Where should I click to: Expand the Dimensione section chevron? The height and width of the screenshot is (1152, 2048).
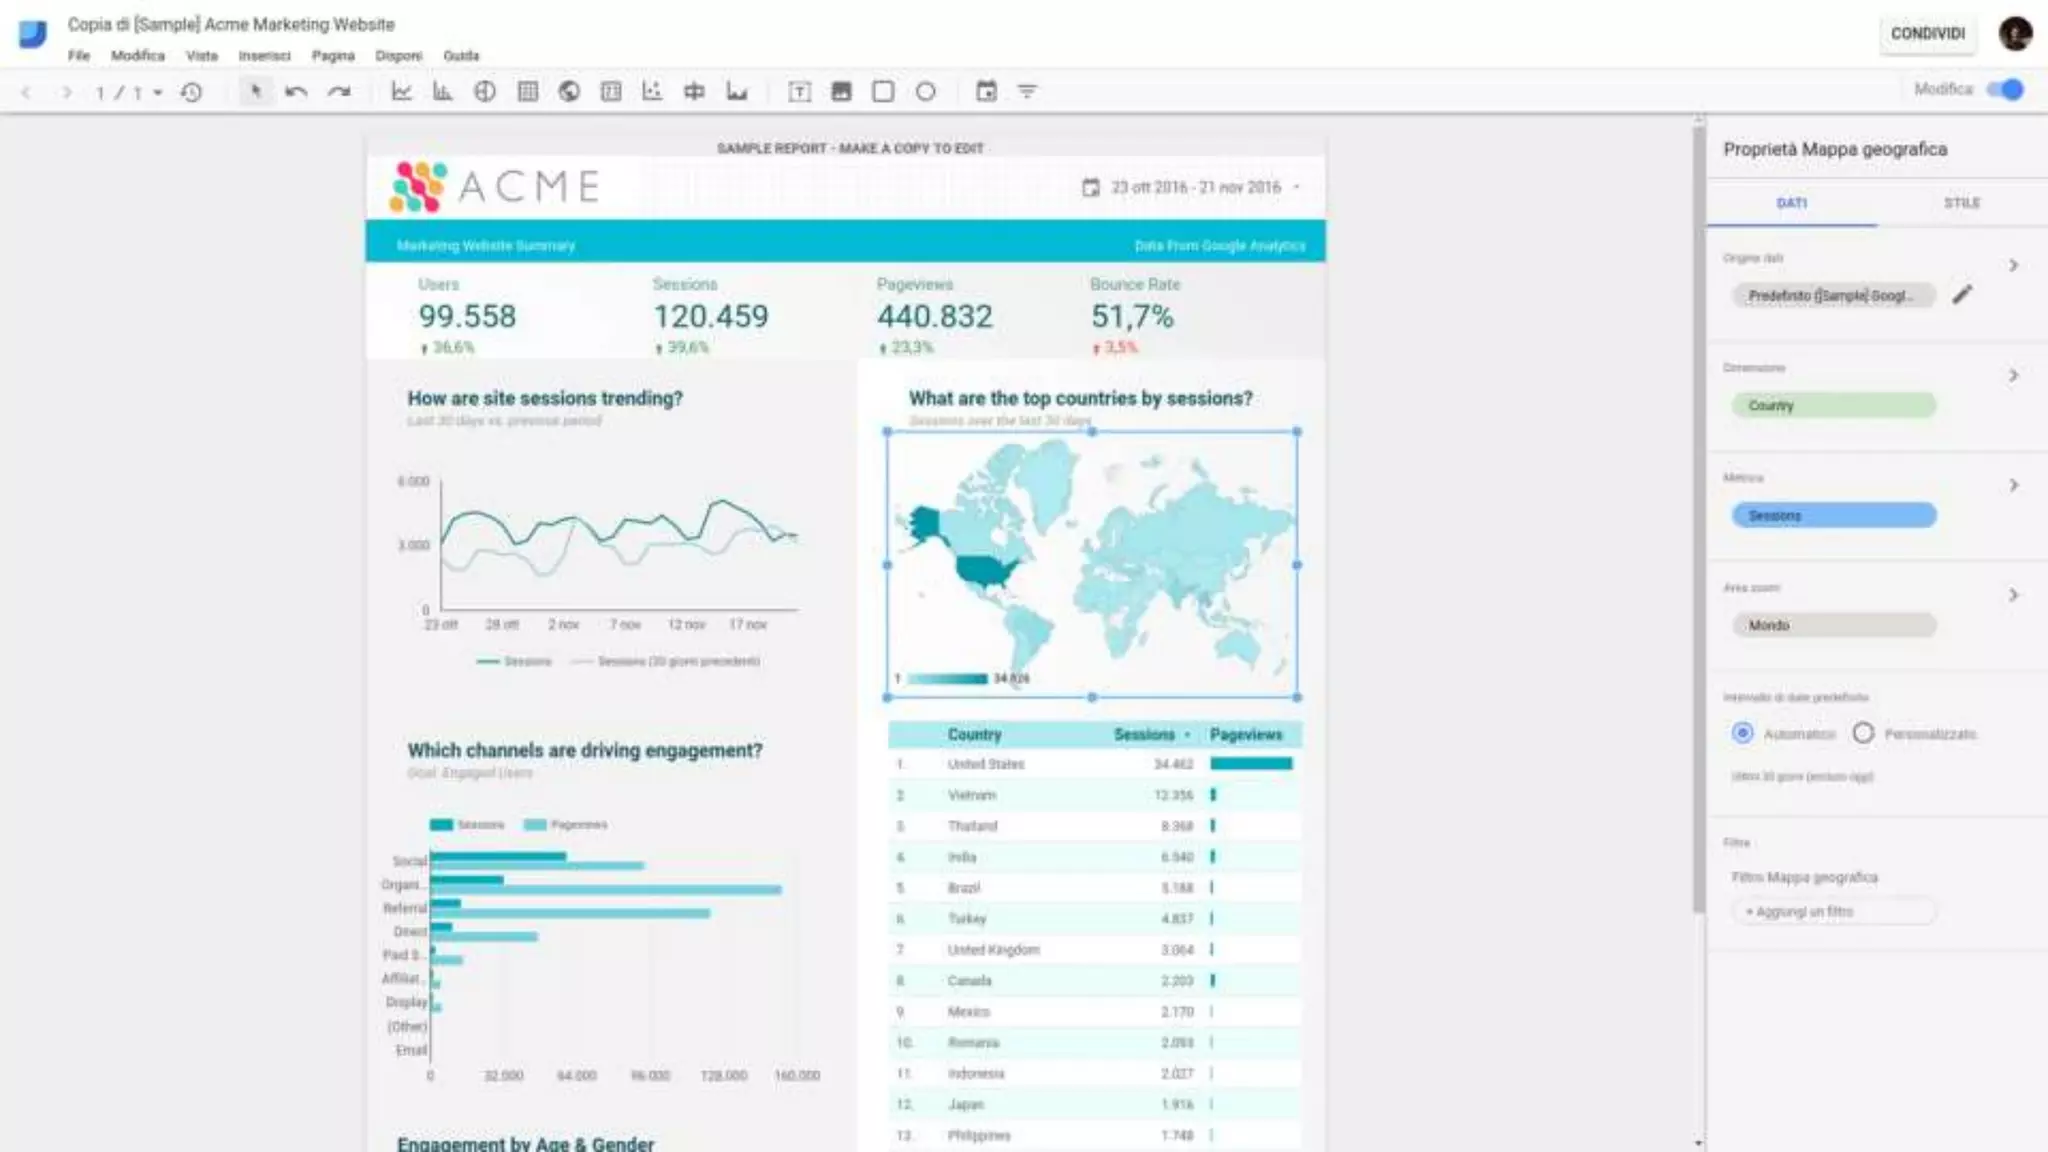pos(2013,375)
